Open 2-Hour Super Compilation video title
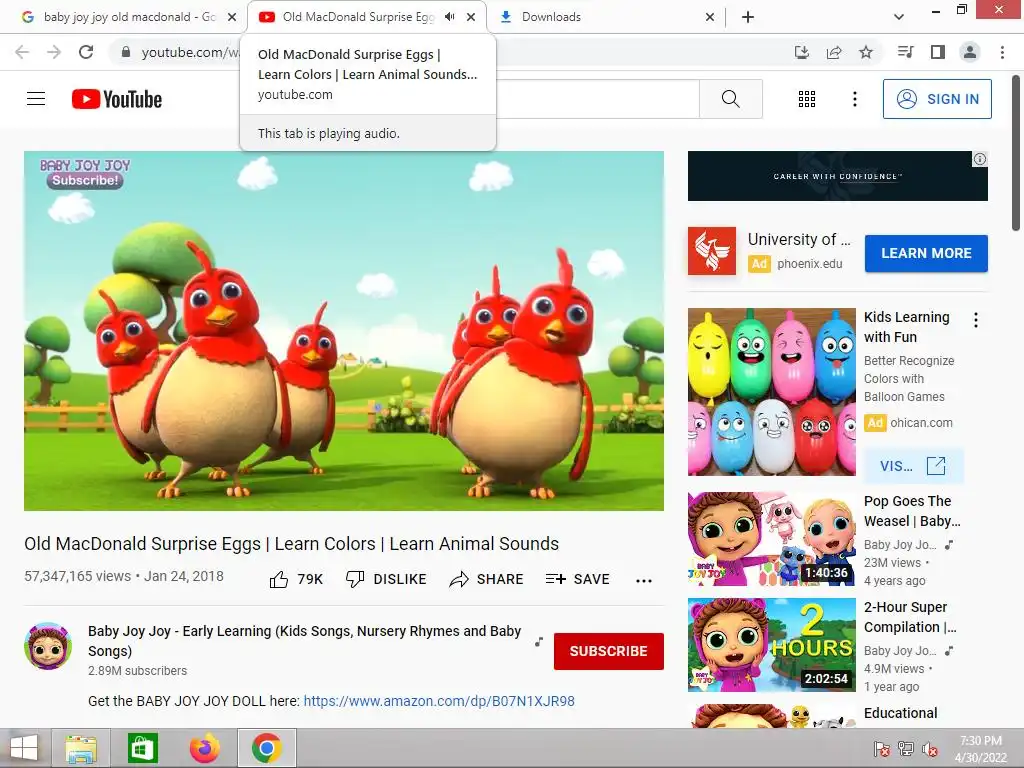This screenshot has width=1024, height=768. [x=910, y=617]
